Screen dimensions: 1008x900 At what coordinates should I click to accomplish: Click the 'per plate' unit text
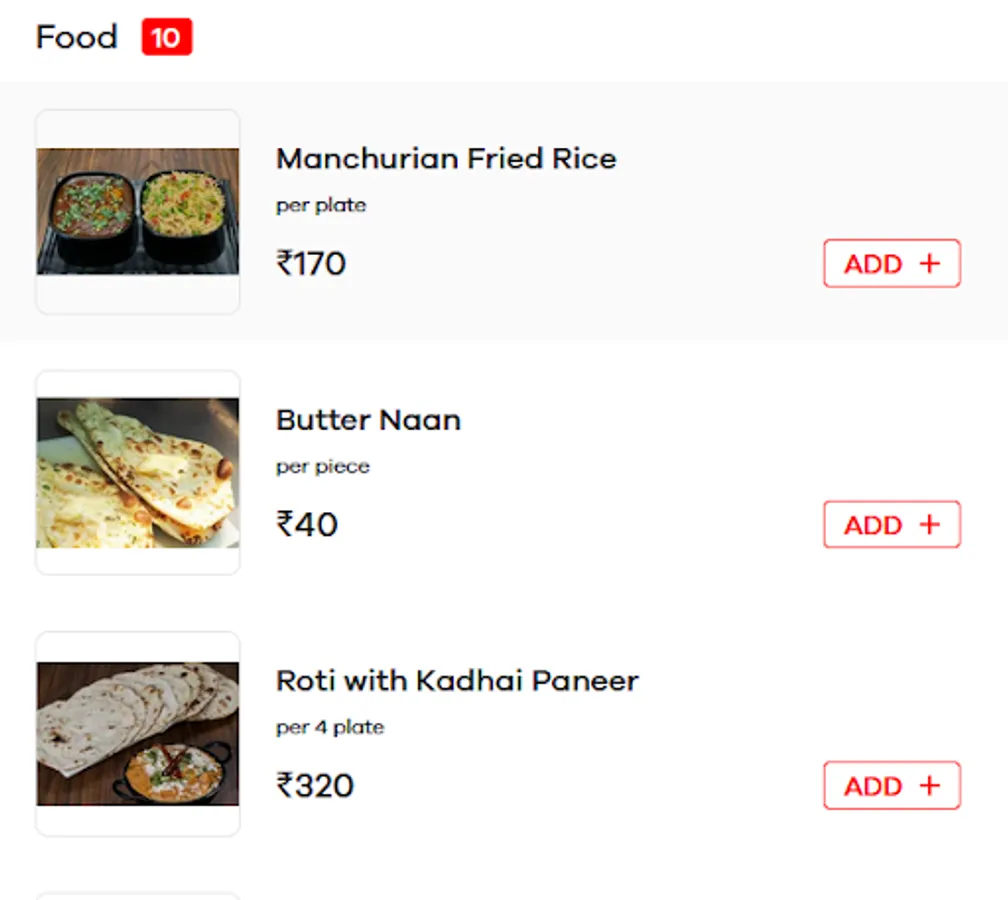pyautogui.click(x=321, y=205)
